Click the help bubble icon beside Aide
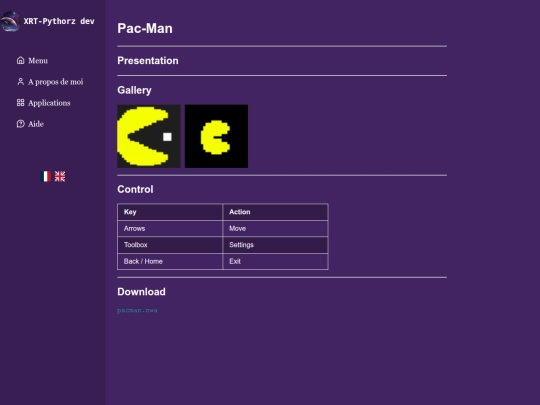The height and width of the screenshot is (405, 540). [x=21, y=124]
